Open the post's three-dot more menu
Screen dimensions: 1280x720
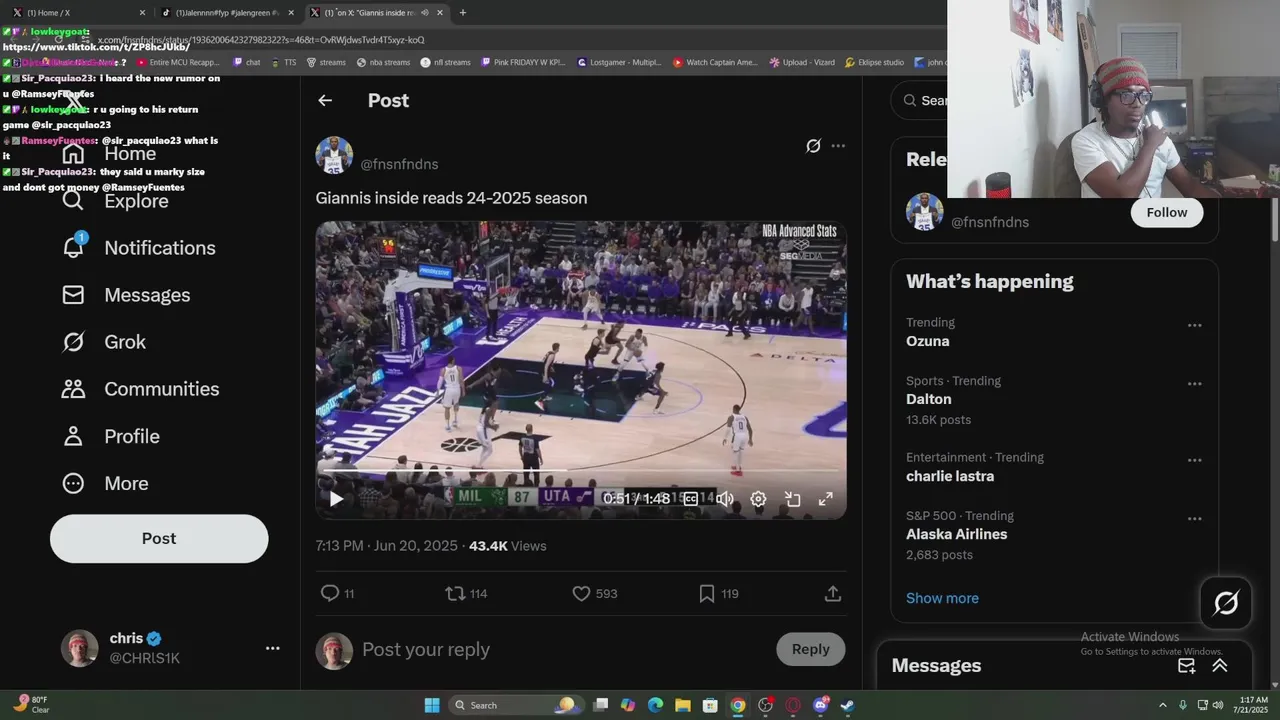(x=838, y=146)
